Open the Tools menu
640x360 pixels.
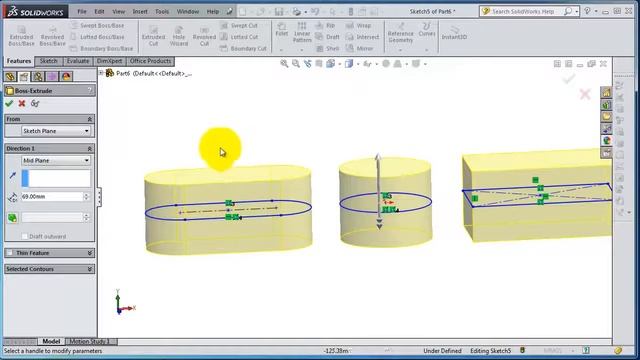click(162, 11)
